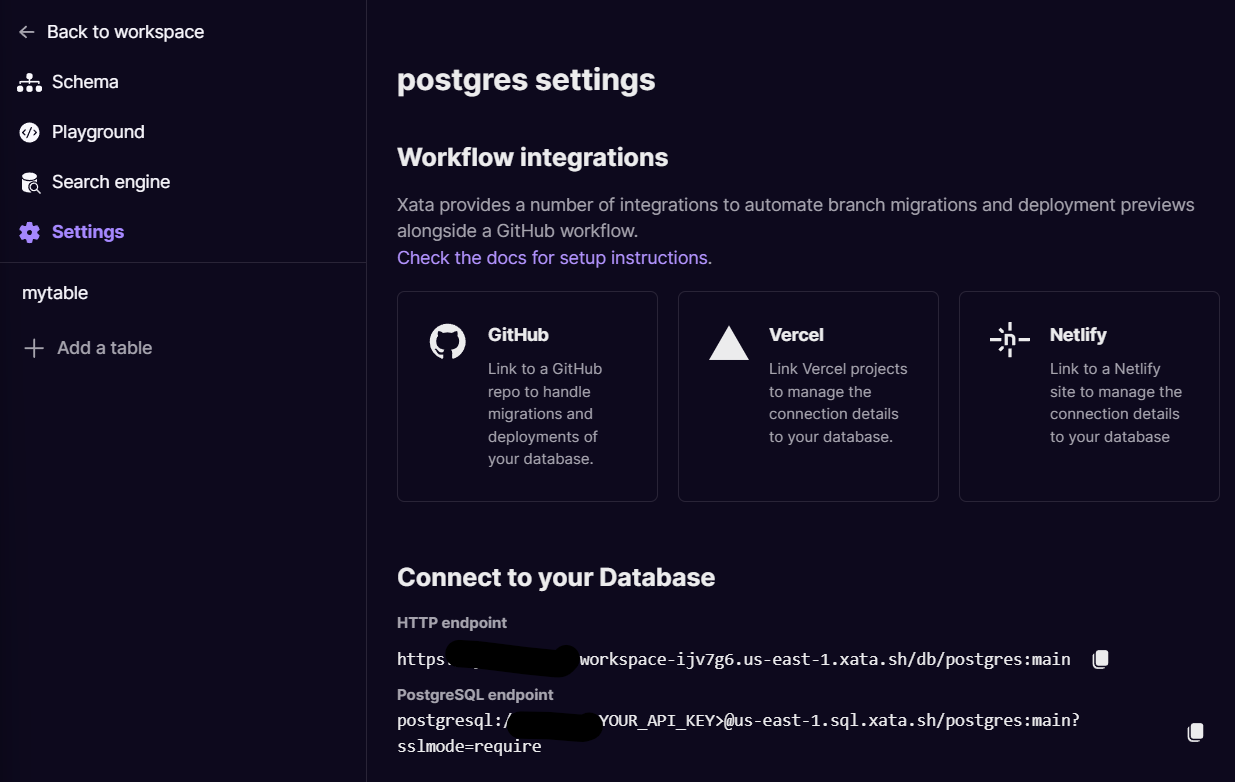Open the mytable table
This screenshot has height=782, width=1235.
click(x=55, y=293)
